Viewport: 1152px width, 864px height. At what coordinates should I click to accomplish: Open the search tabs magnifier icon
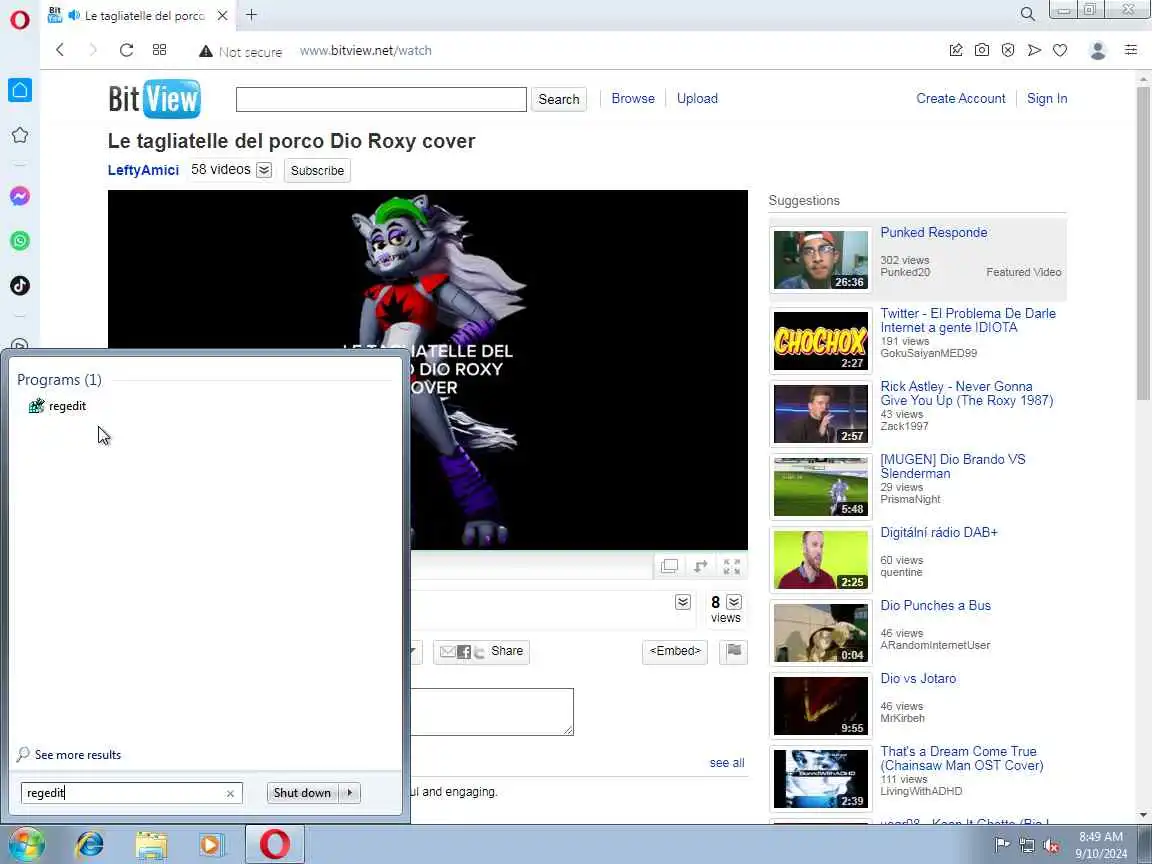tap(1027, 14)
